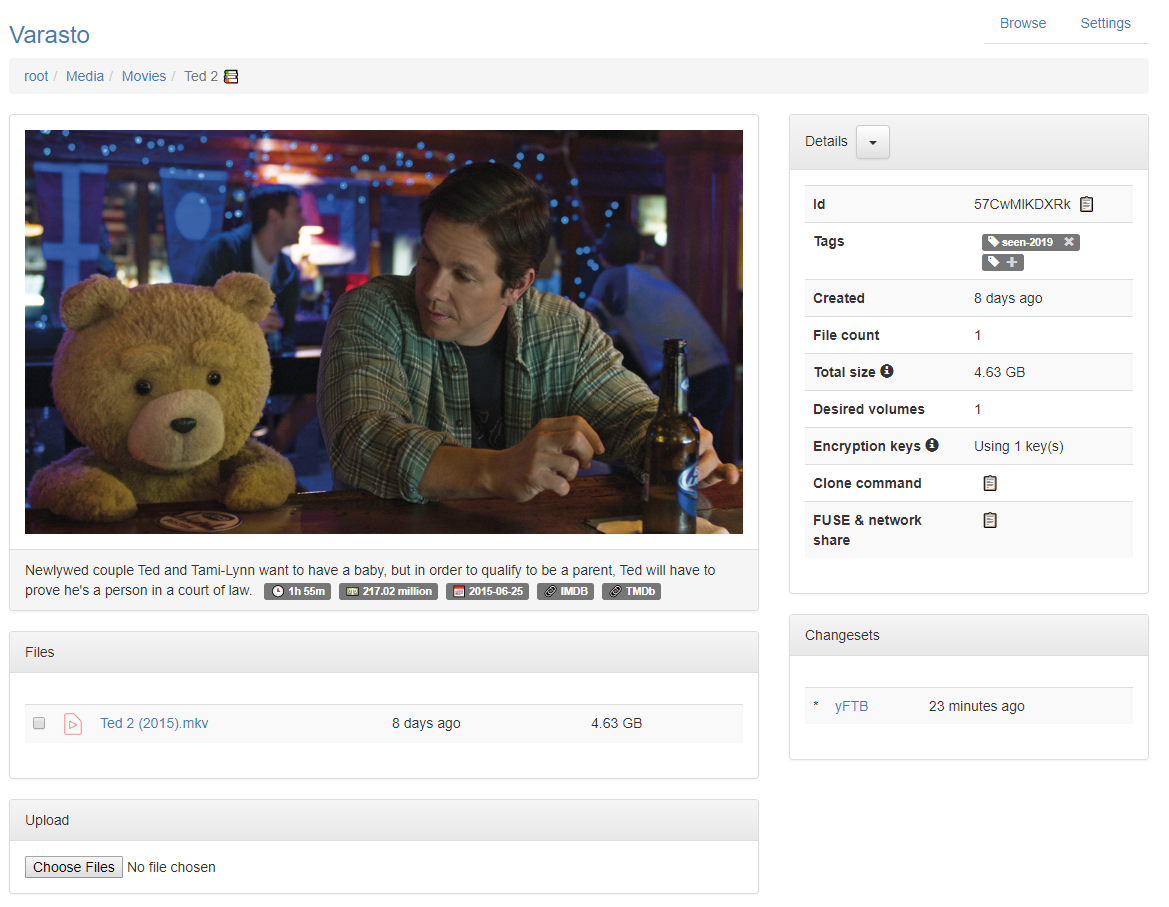Open the Settings tab
This screenshot has width=1169, height=907.
click(1105, 23)
